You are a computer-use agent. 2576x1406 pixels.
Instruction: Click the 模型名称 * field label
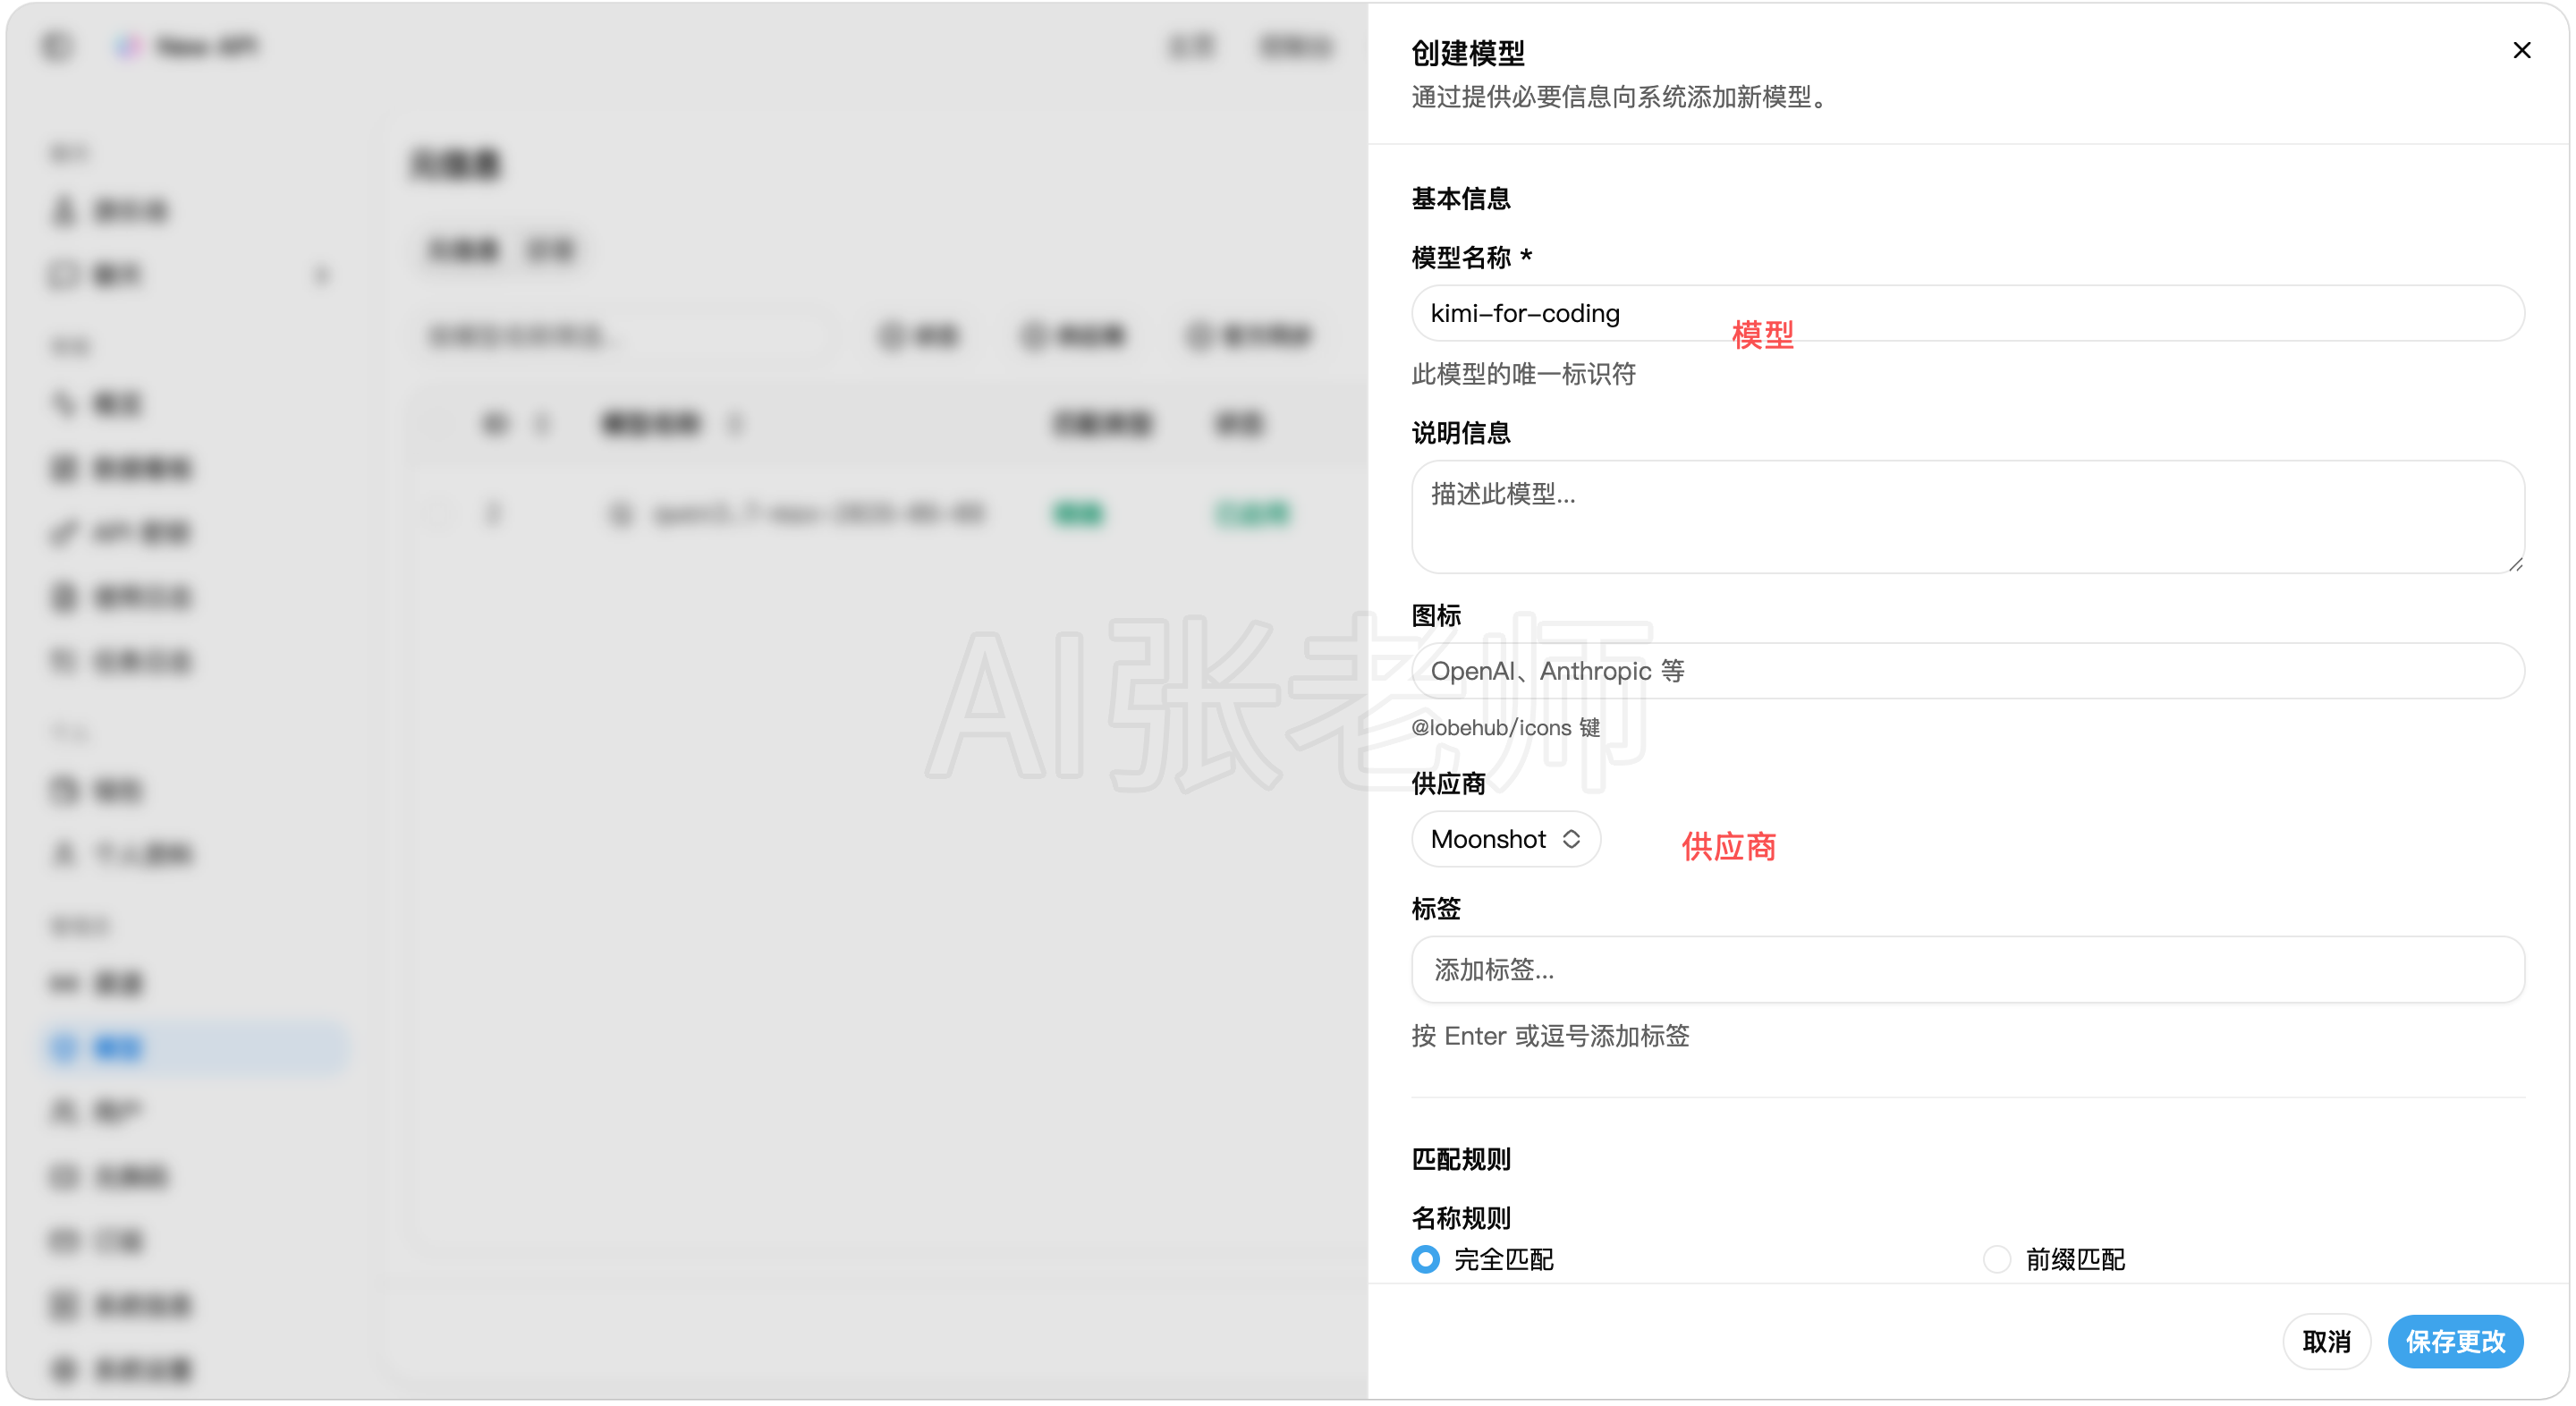point(1471,257)
